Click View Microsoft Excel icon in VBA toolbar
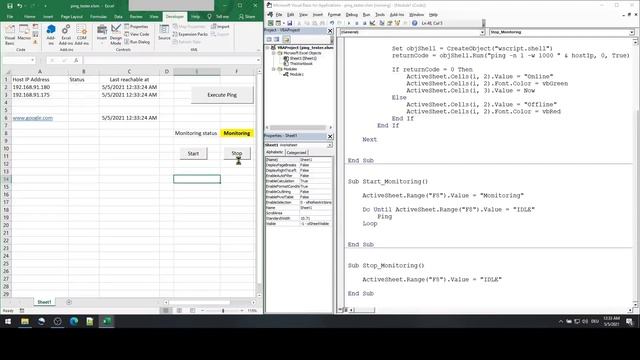 tap(271, 23)
